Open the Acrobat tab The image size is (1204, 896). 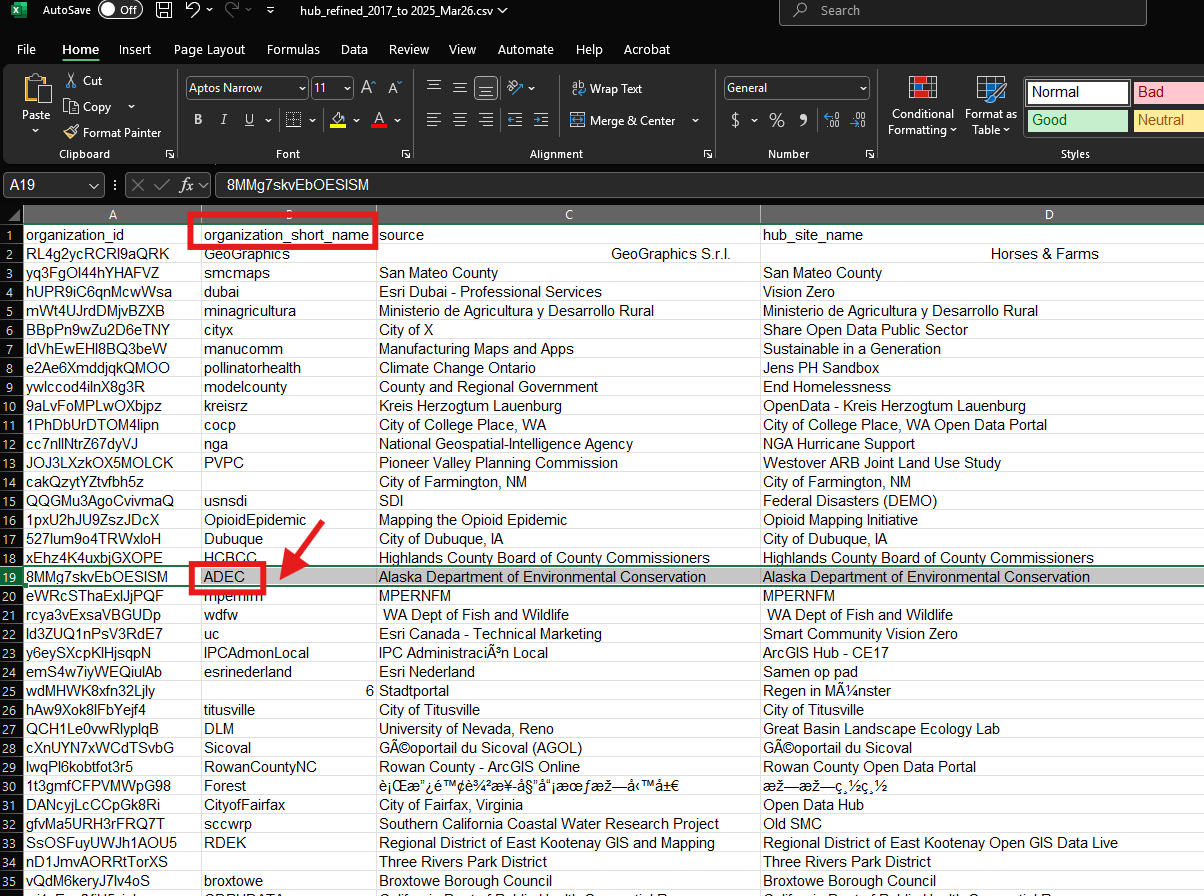[647, 49]
